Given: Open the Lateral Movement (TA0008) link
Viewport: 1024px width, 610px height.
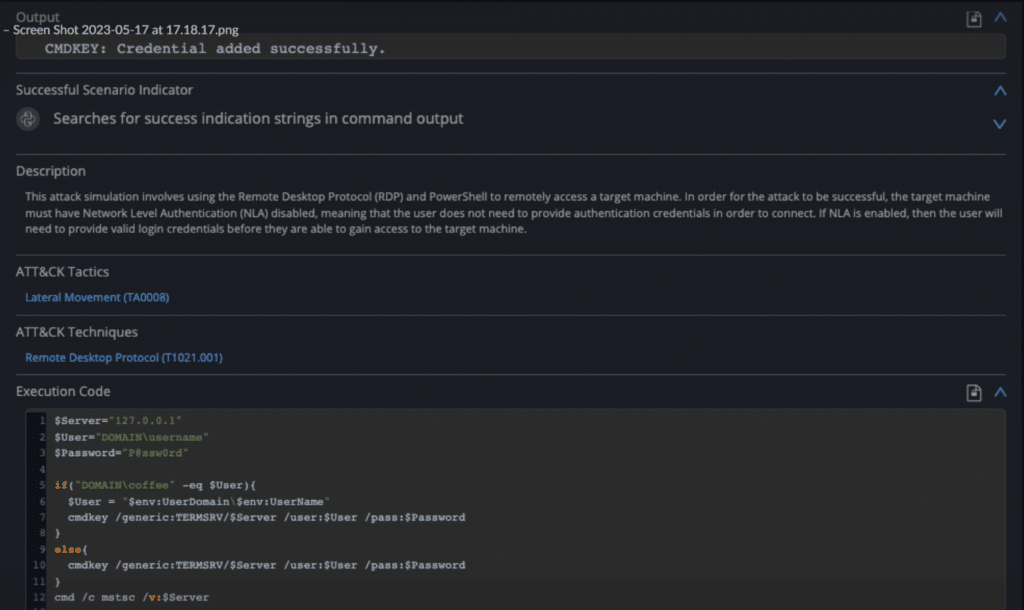Looking at the screenshot, I should [90, 297].
